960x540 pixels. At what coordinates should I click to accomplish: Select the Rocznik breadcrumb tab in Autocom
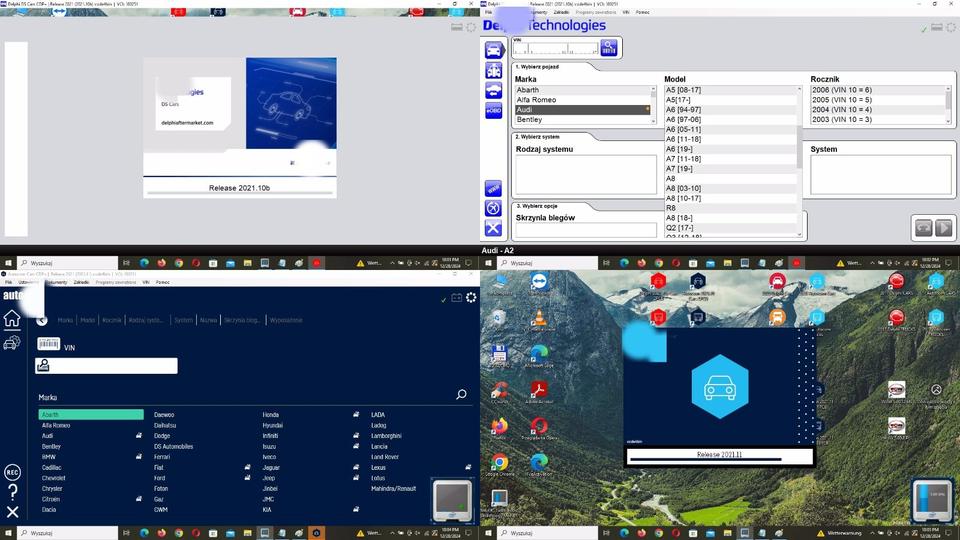111,320
